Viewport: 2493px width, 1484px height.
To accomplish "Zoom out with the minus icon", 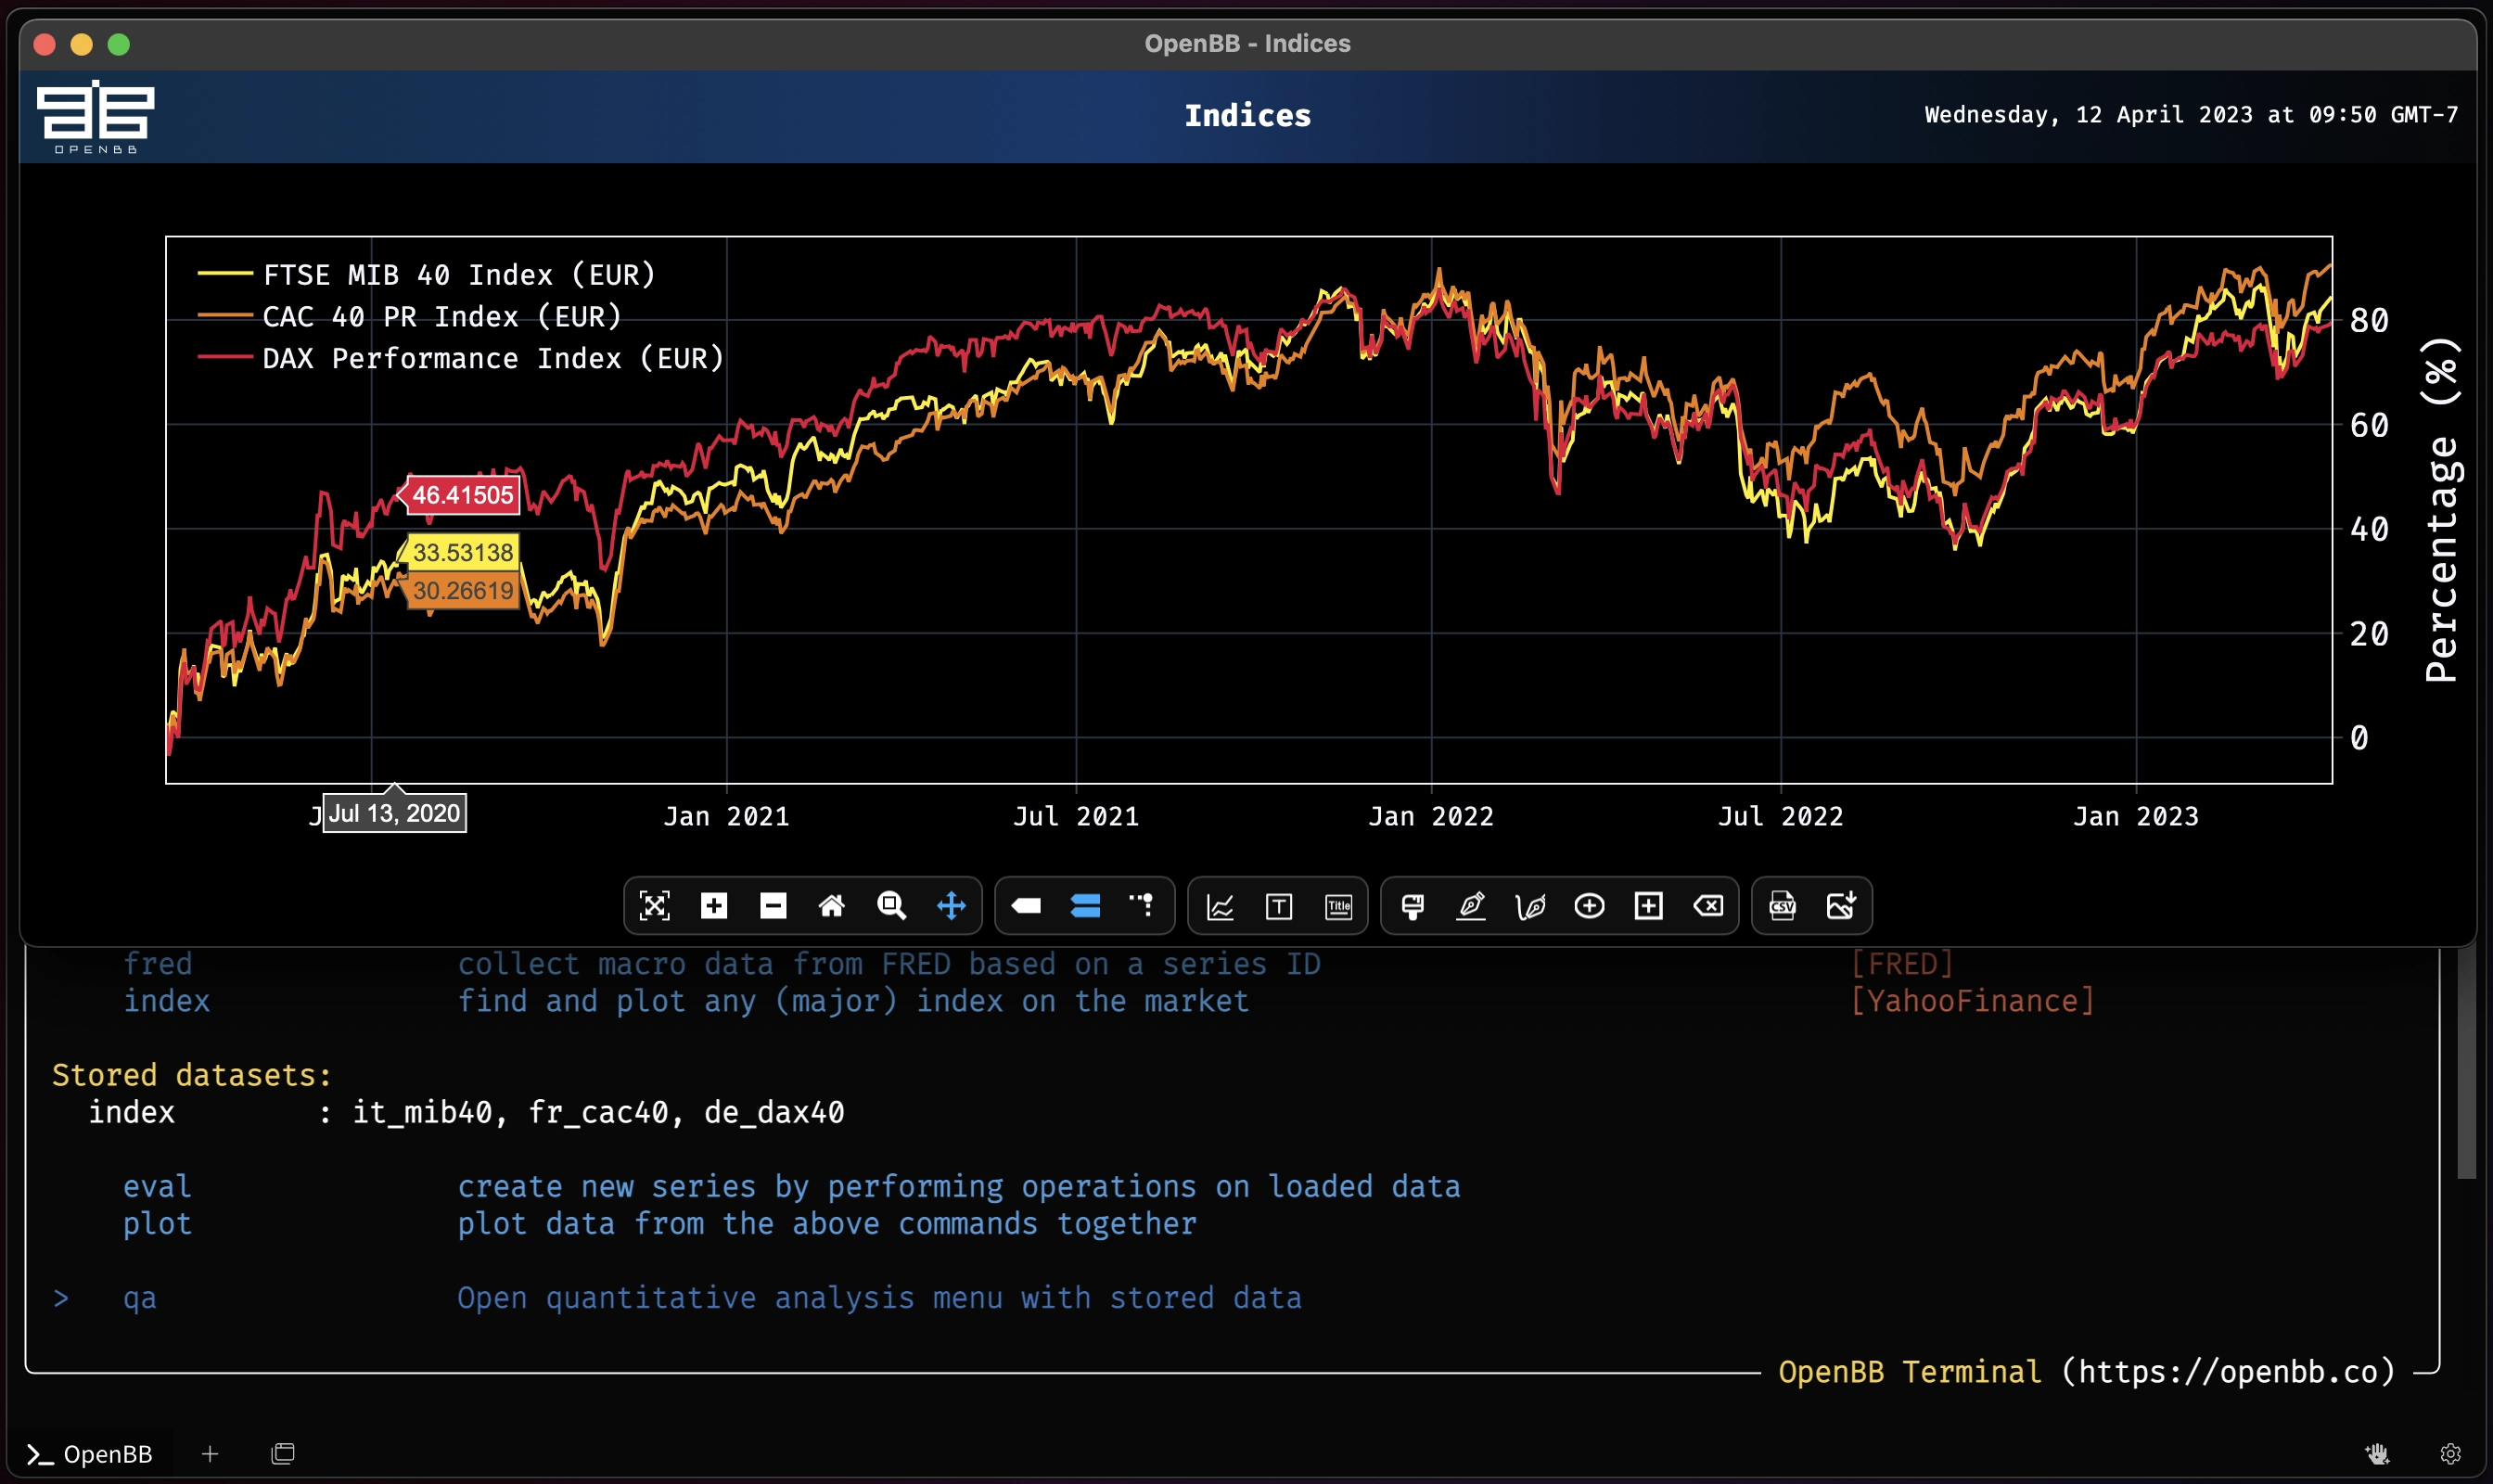I will coord(773,906).
